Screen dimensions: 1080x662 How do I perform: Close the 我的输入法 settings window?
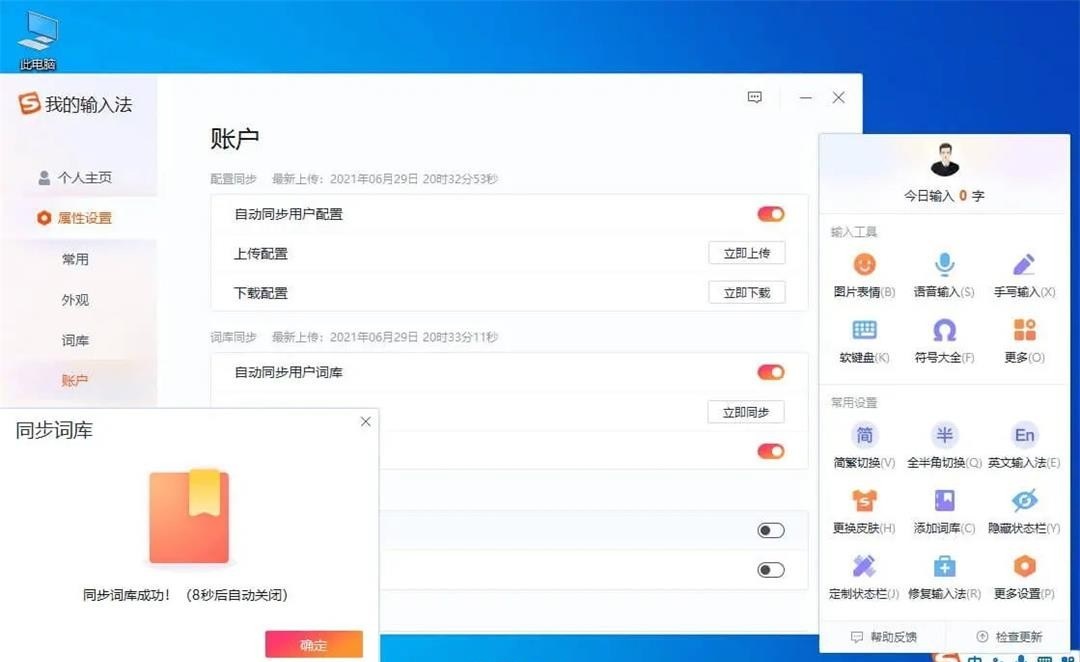[x=838, y=98]
